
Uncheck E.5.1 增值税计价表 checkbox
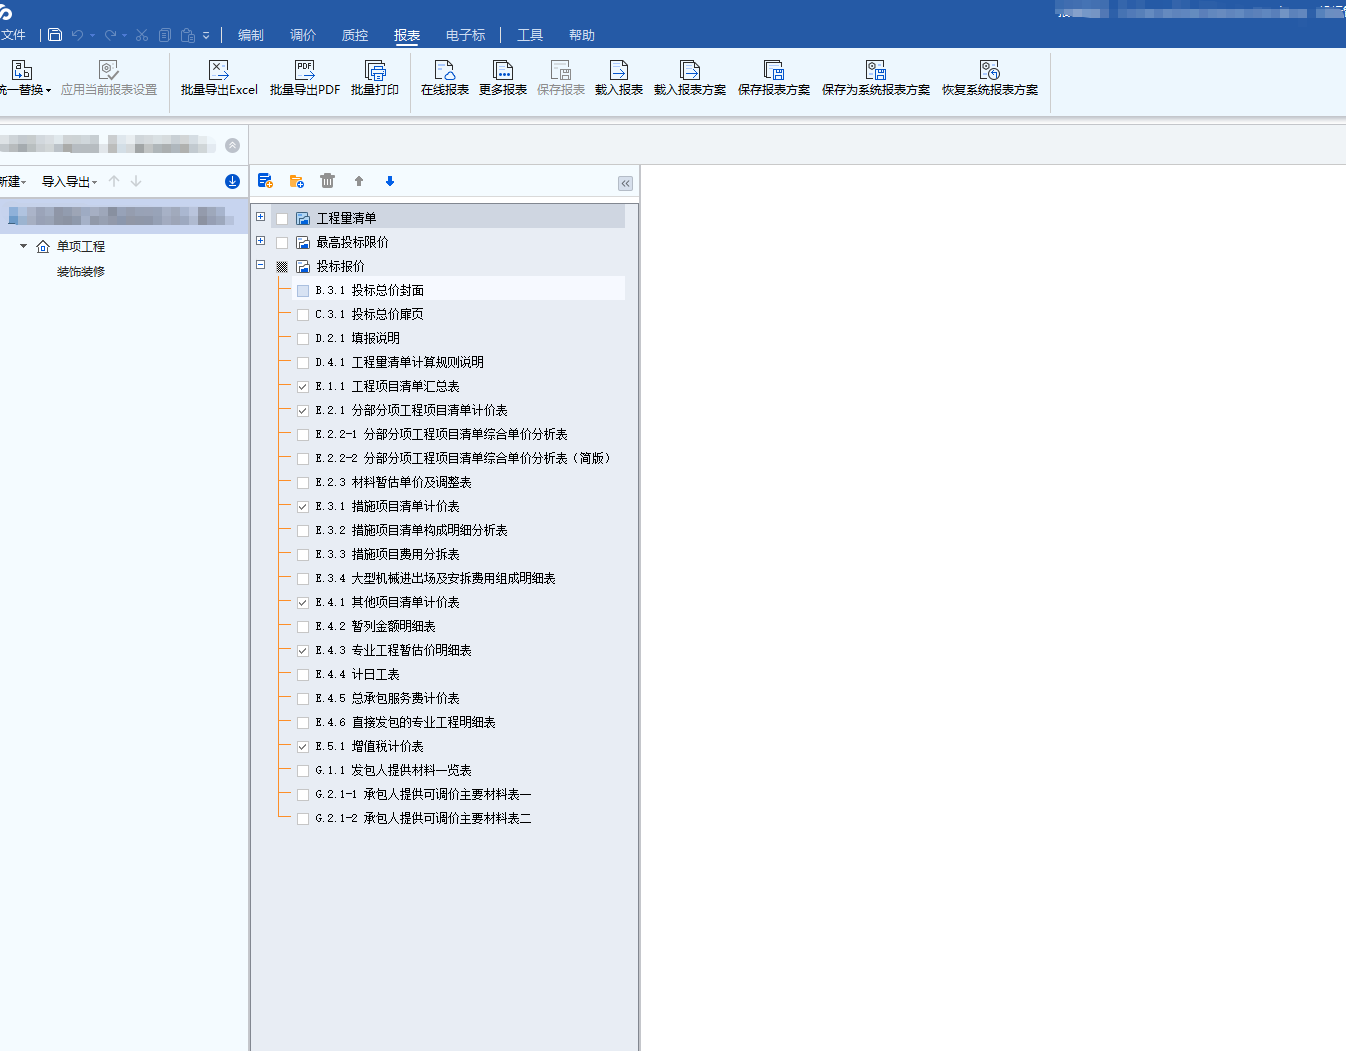point(303,746)
